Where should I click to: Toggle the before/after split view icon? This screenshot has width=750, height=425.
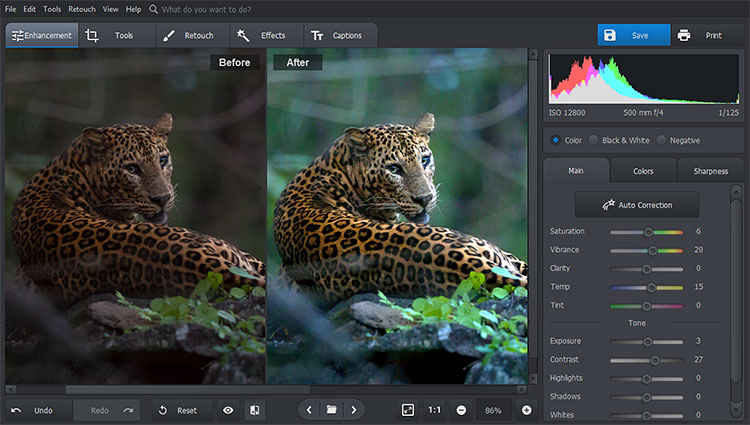click(255, 410)
